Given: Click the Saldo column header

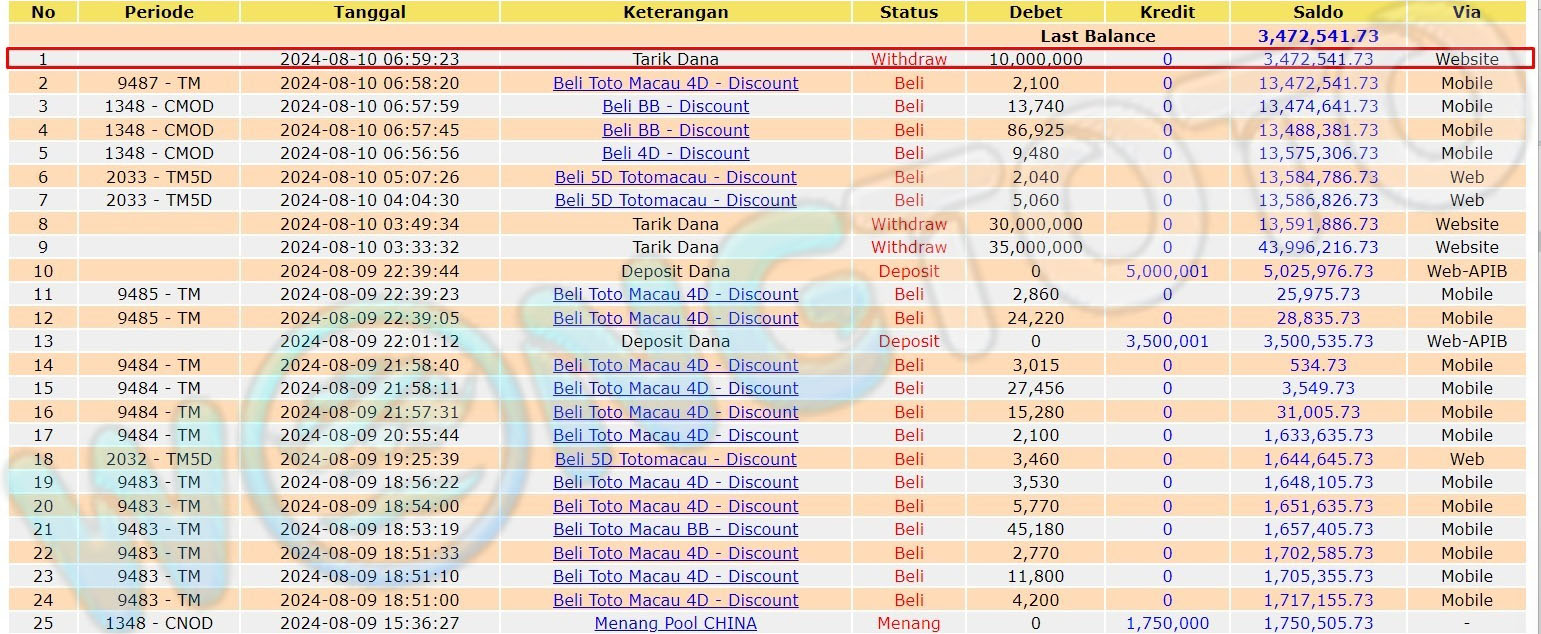Looking at the screenshot, I should (x=1317, y=12).
